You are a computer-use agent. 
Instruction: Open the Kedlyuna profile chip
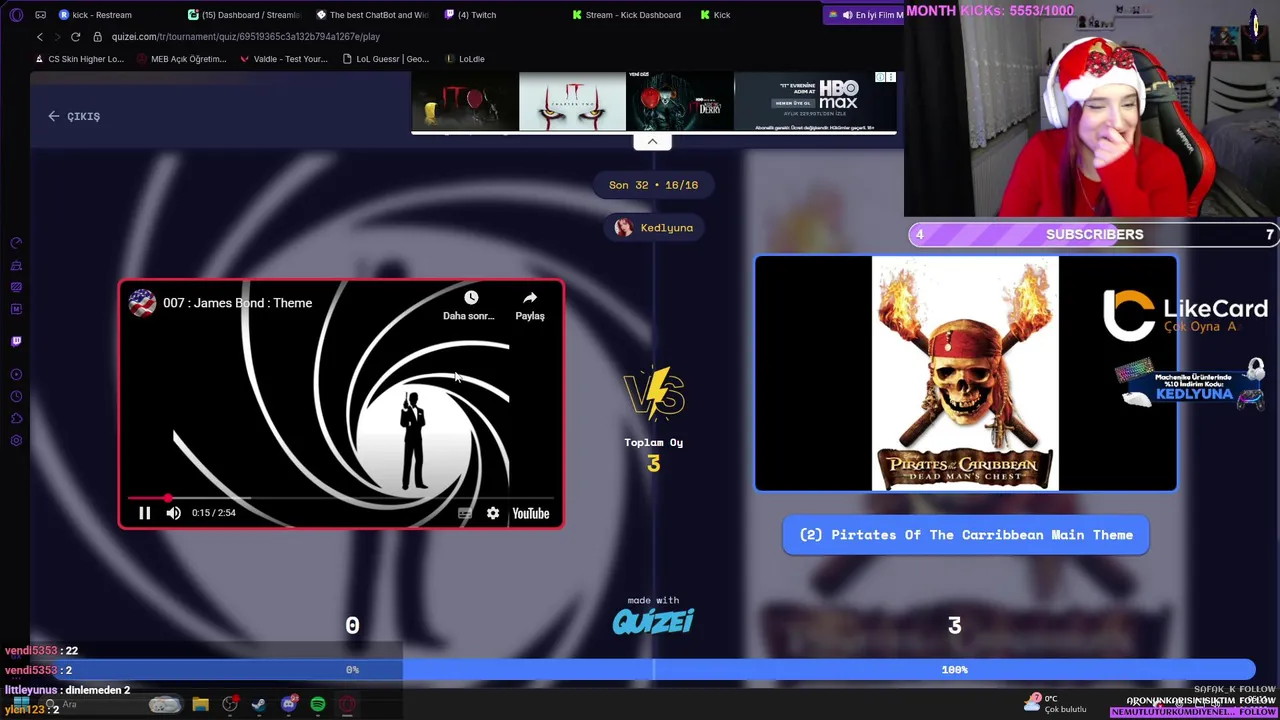click(x=655, y=228)
